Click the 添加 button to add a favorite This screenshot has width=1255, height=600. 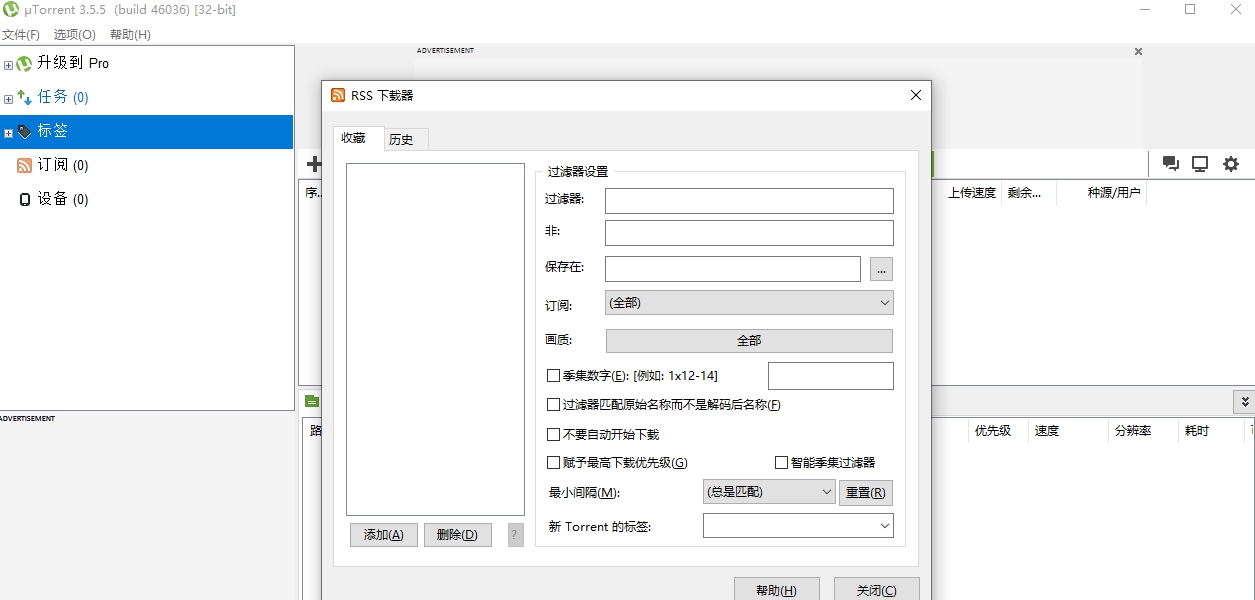click(383, 534)
